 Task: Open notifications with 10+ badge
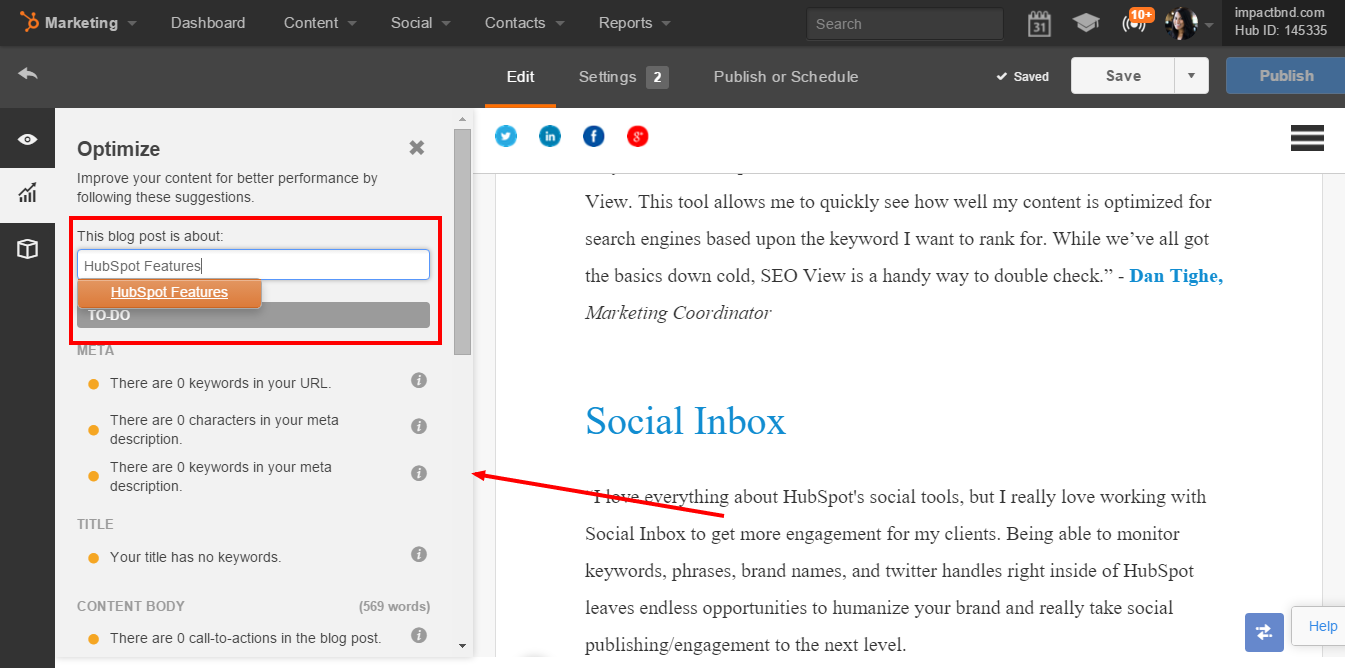point(1136,21)
